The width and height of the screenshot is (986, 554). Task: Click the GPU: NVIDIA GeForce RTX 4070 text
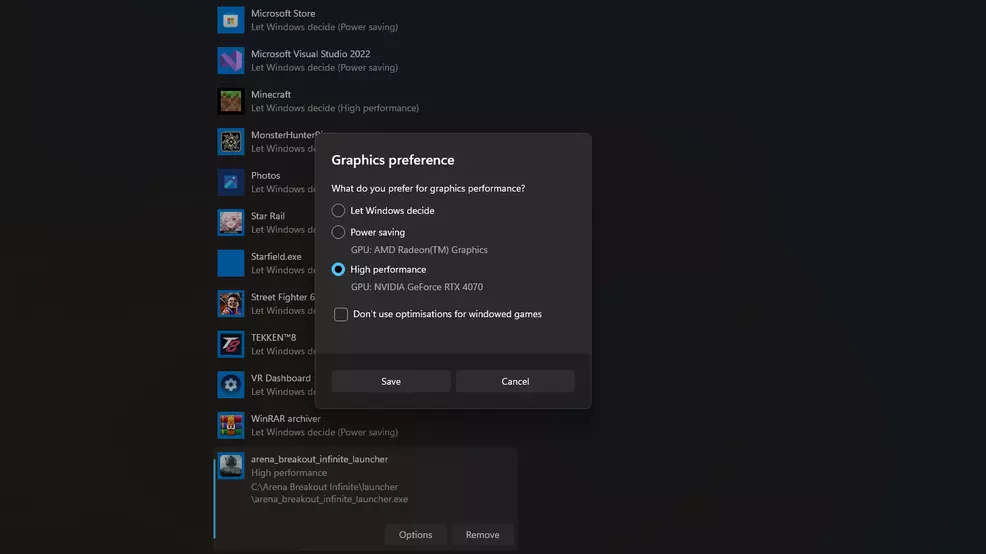(417, 287)
